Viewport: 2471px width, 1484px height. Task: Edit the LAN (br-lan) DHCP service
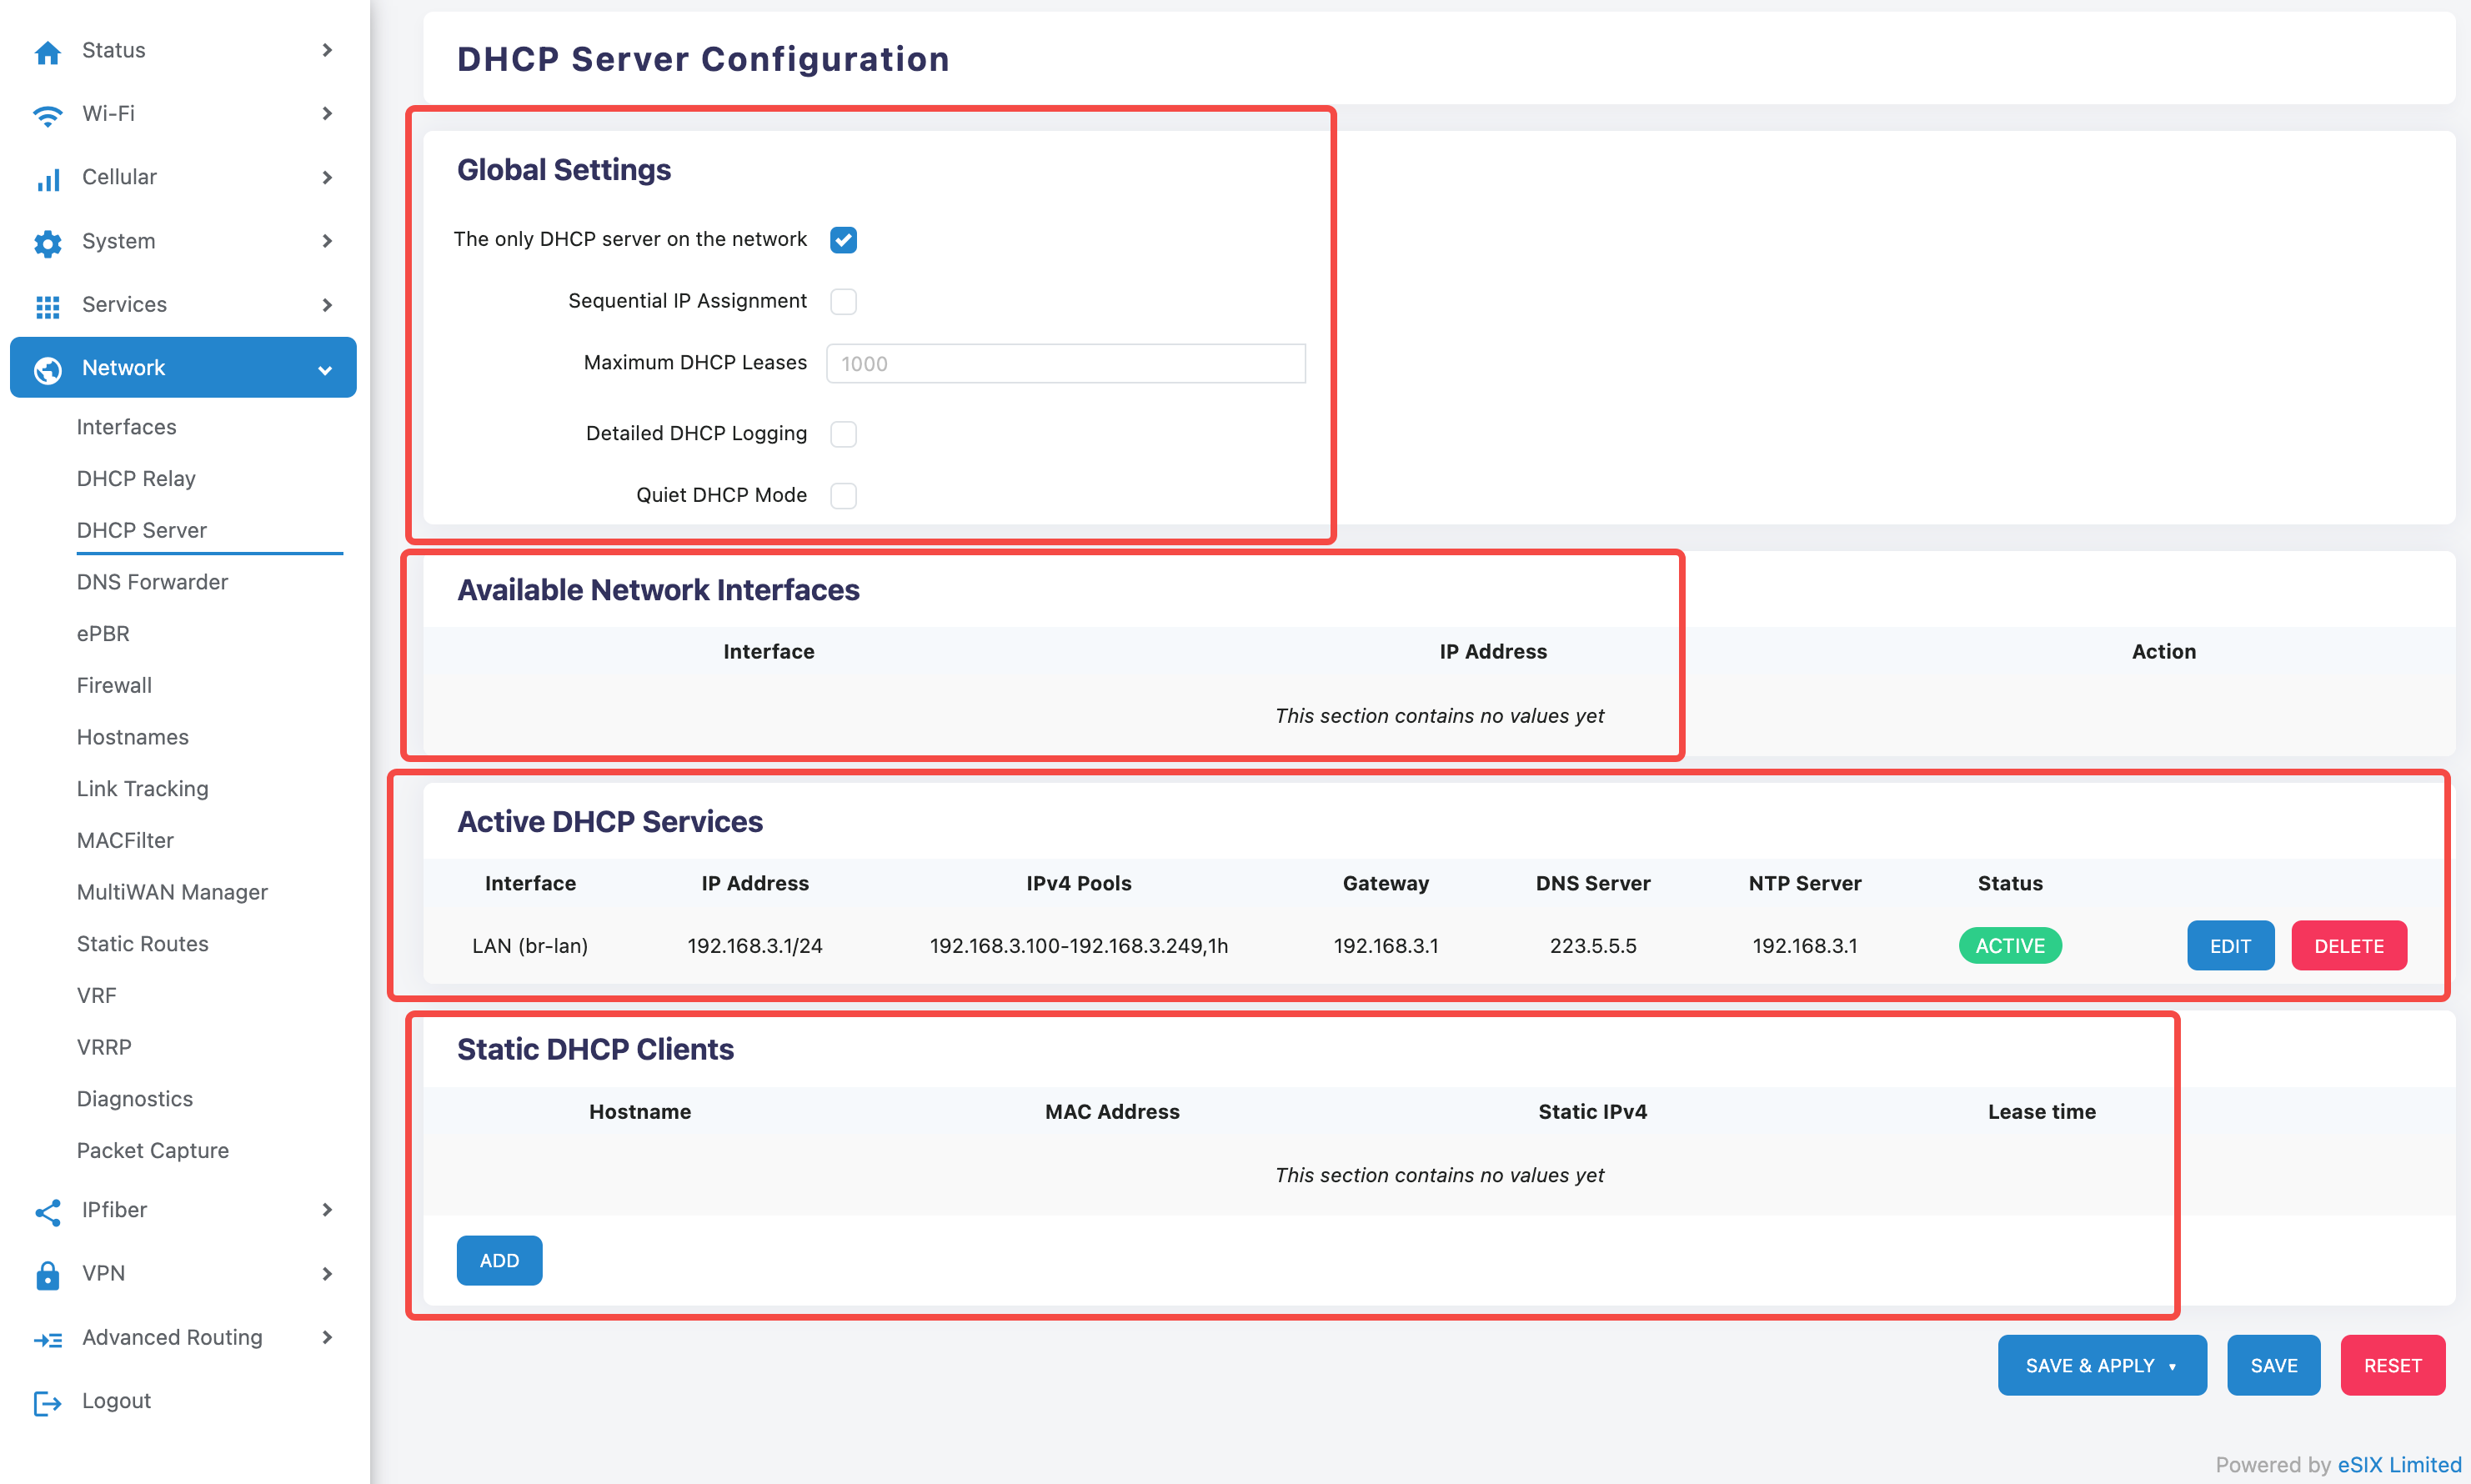click(x=2229, y=946)
